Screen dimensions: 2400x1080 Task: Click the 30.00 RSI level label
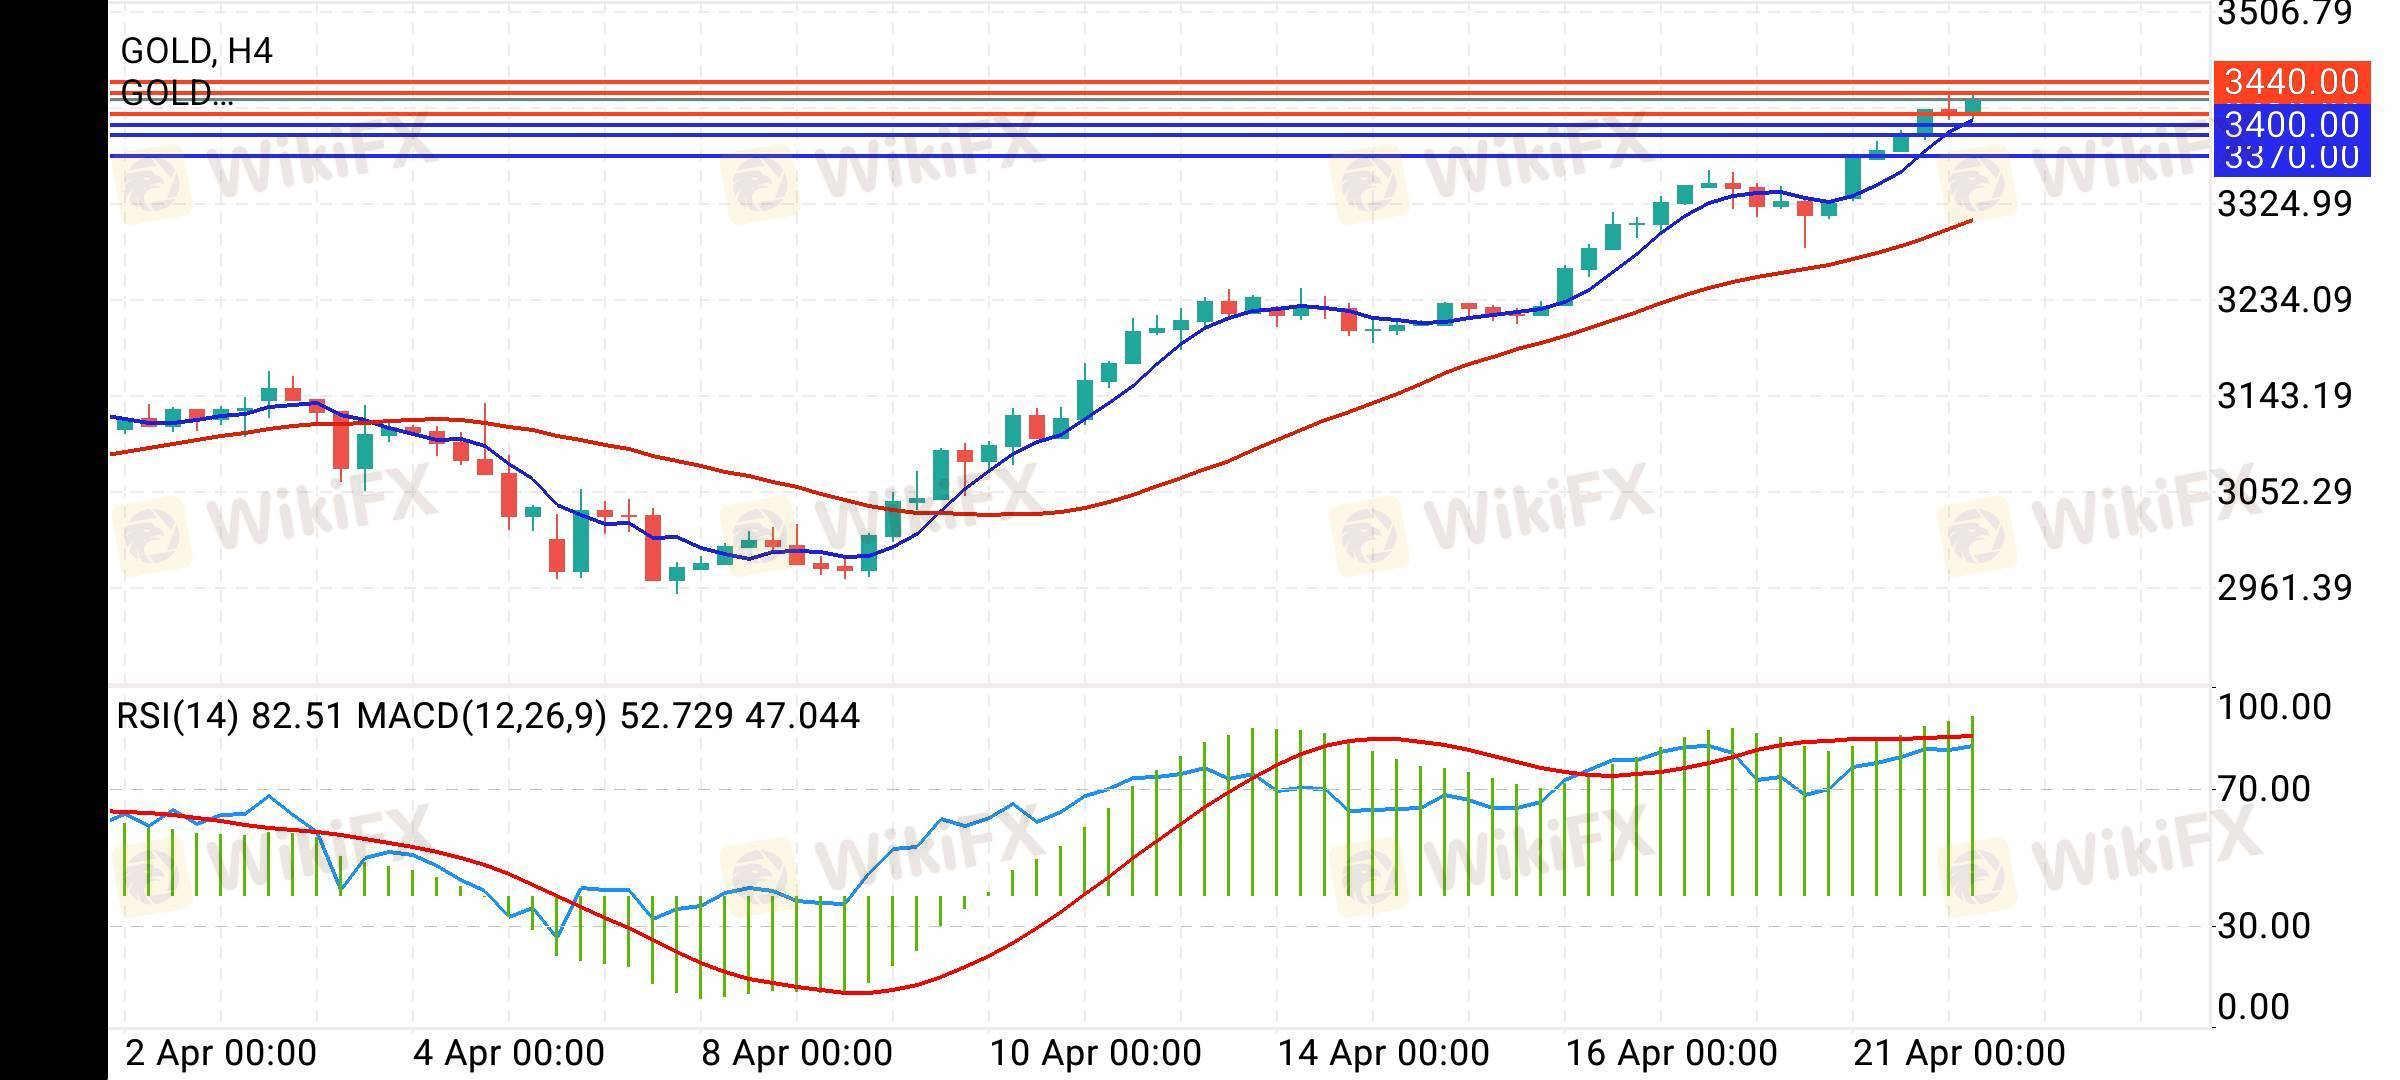(x=2264, y=926)
